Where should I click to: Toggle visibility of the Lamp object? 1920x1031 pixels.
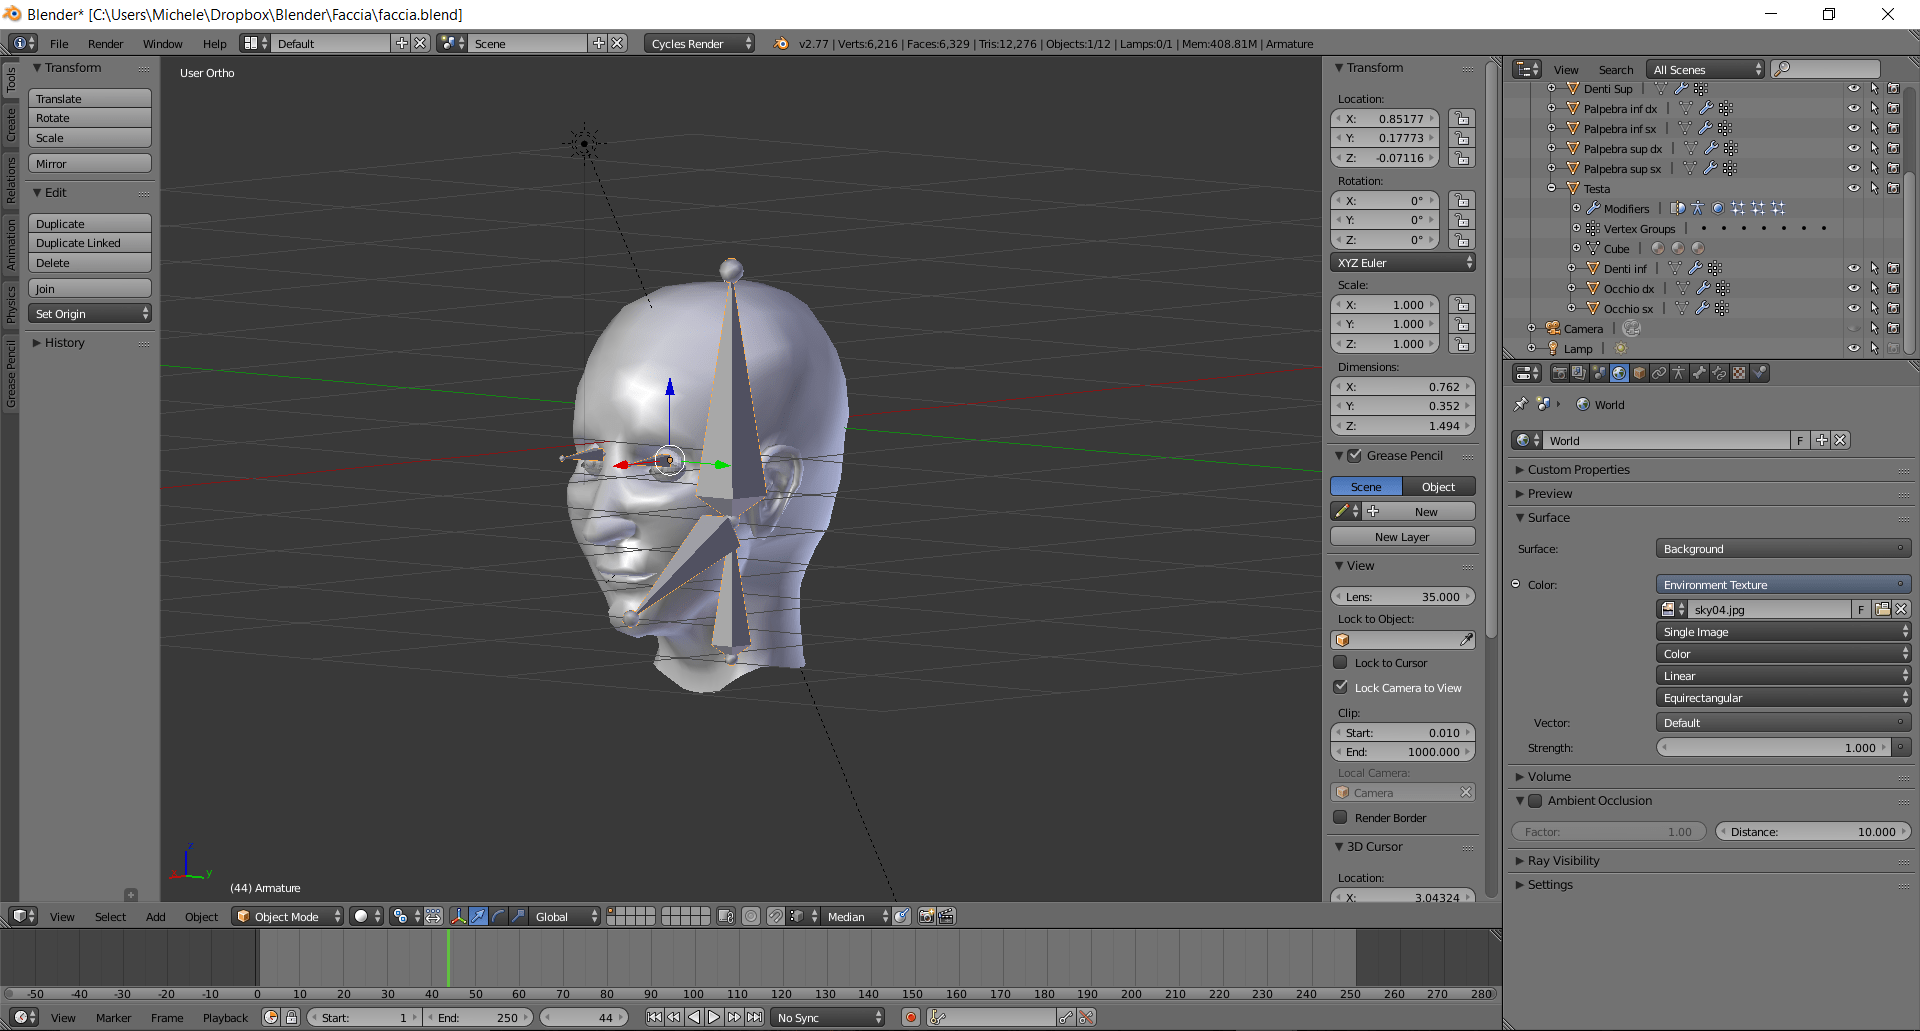(x=1854, y=348)
